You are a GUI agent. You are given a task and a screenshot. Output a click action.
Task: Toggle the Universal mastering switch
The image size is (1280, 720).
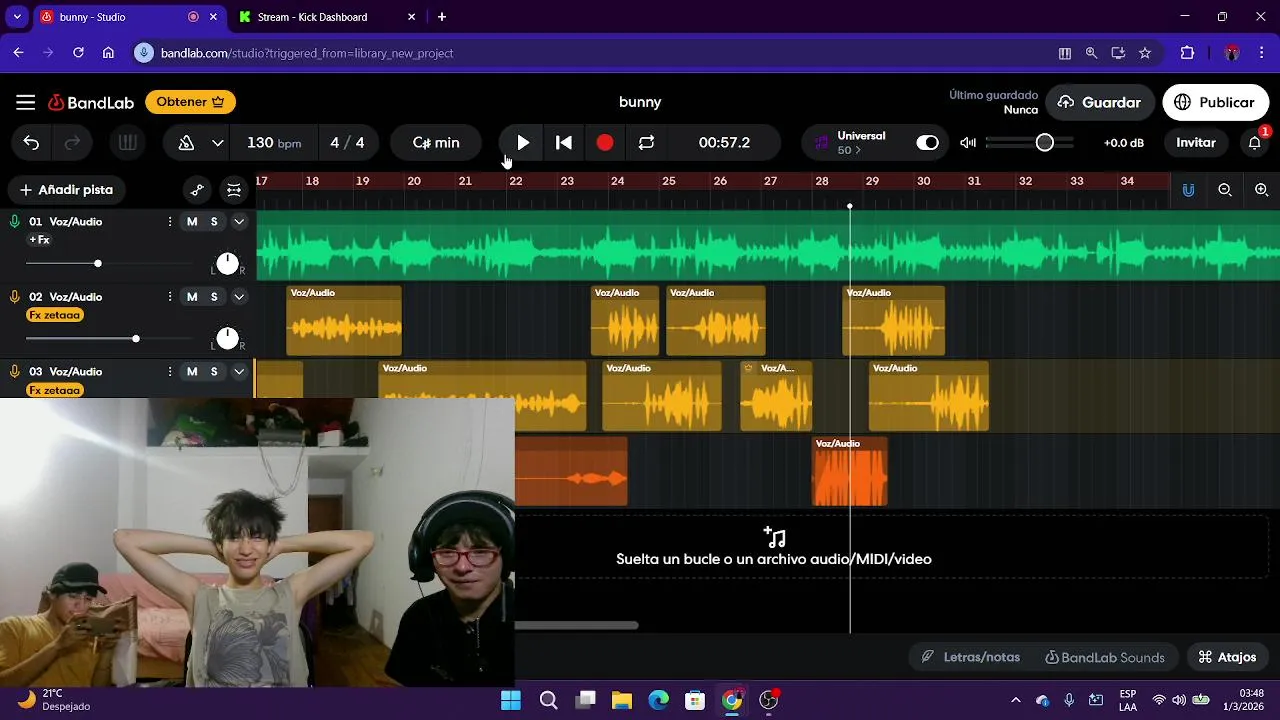coord(928,143)
